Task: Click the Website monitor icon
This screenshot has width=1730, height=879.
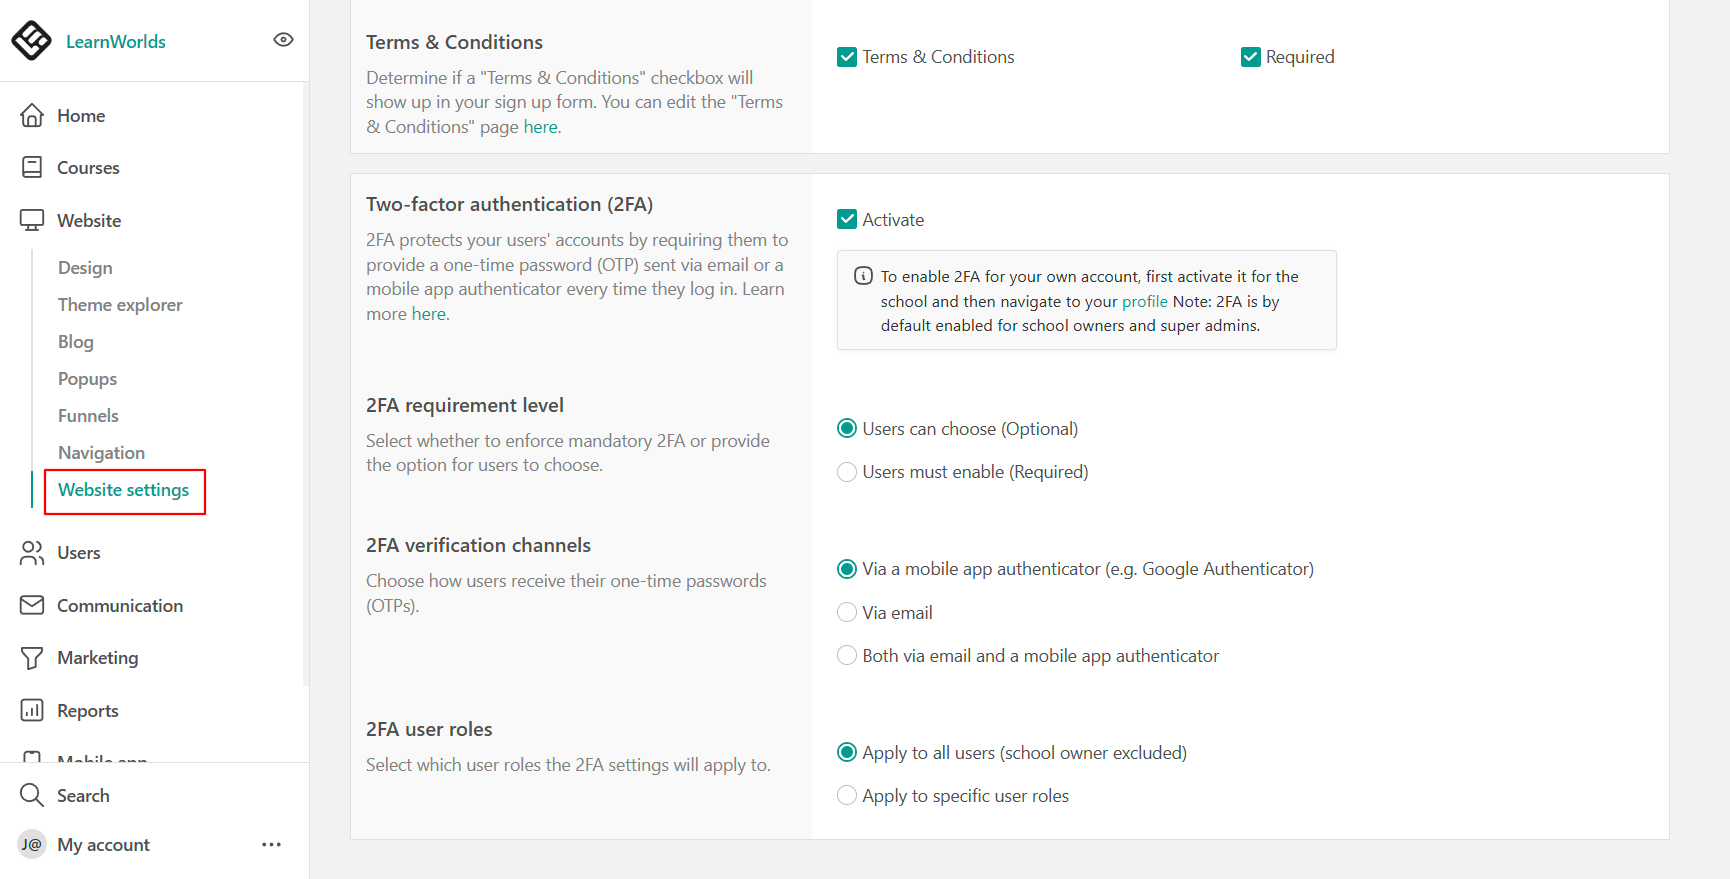Action: (x=32, y=221)
